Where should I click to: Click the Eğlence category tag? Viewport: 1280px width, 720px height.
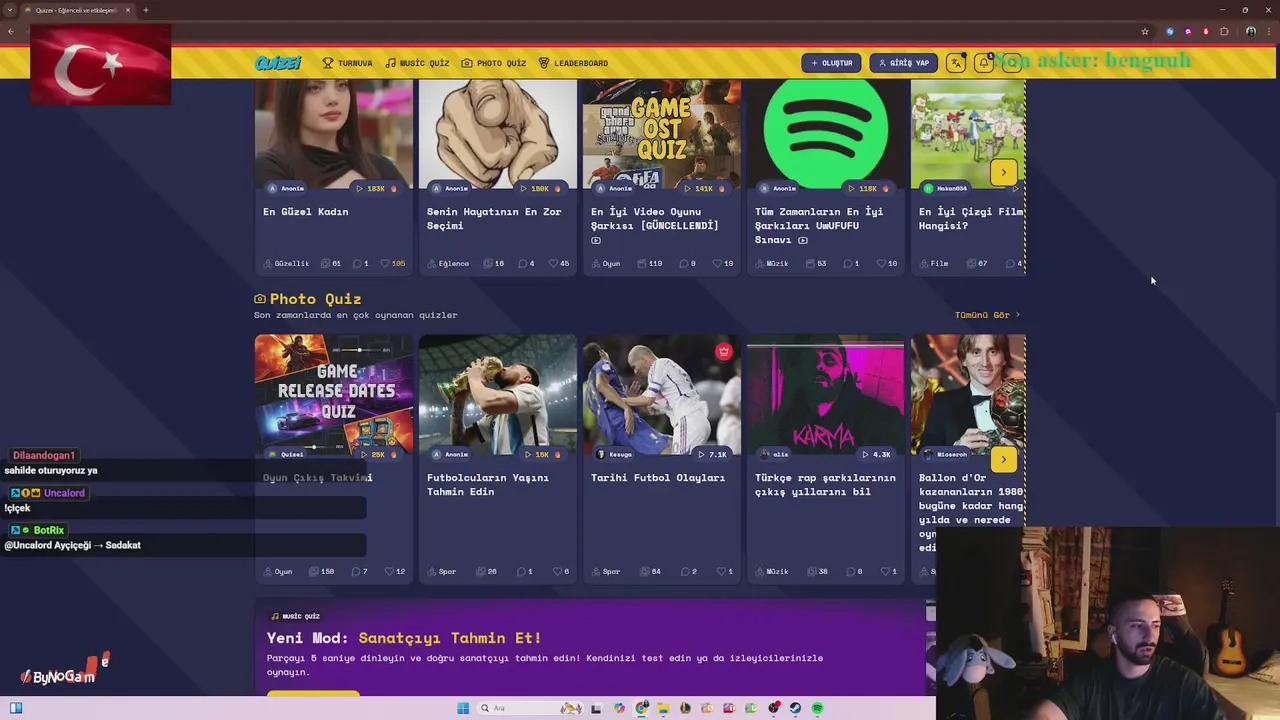(x=448, y=264)
